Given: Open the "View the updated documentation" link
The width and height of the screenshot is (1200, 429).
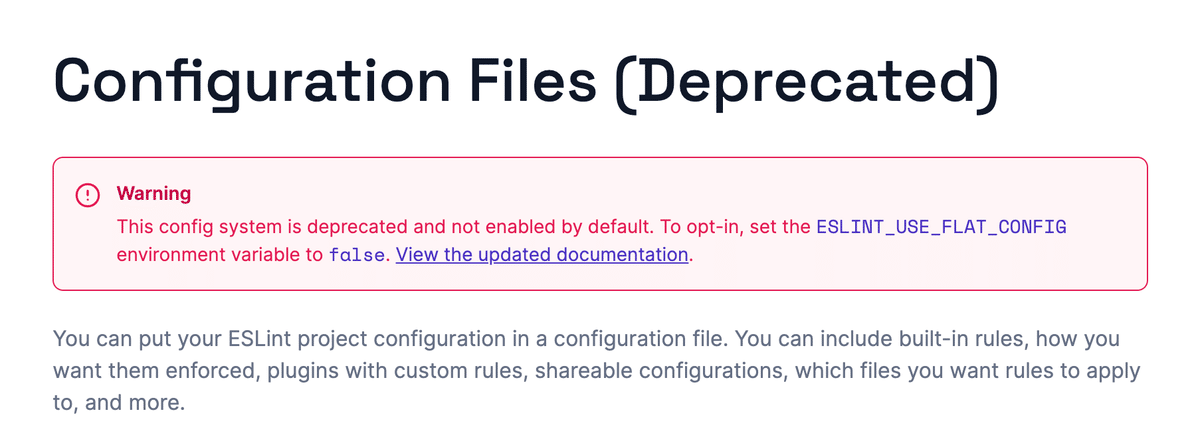Looking at the screenshot, I should (542, 254).
